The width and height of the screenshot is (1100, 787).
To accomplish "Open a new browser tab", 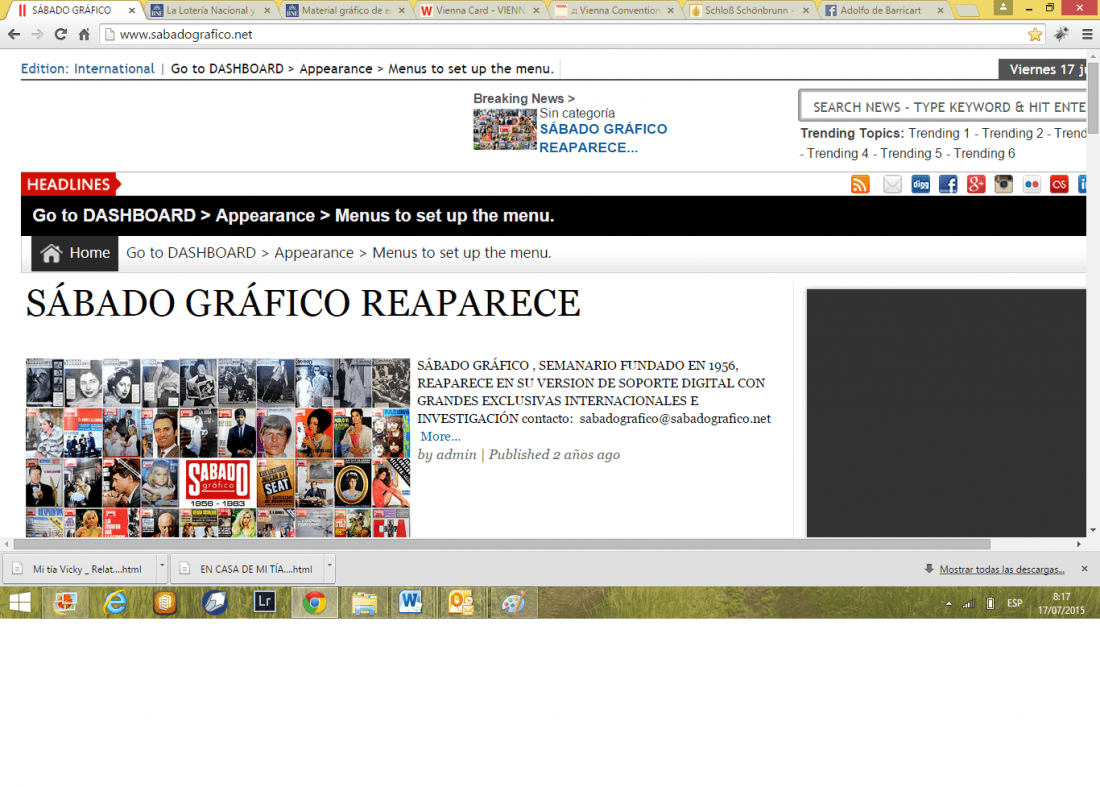I will click(967, 11).
